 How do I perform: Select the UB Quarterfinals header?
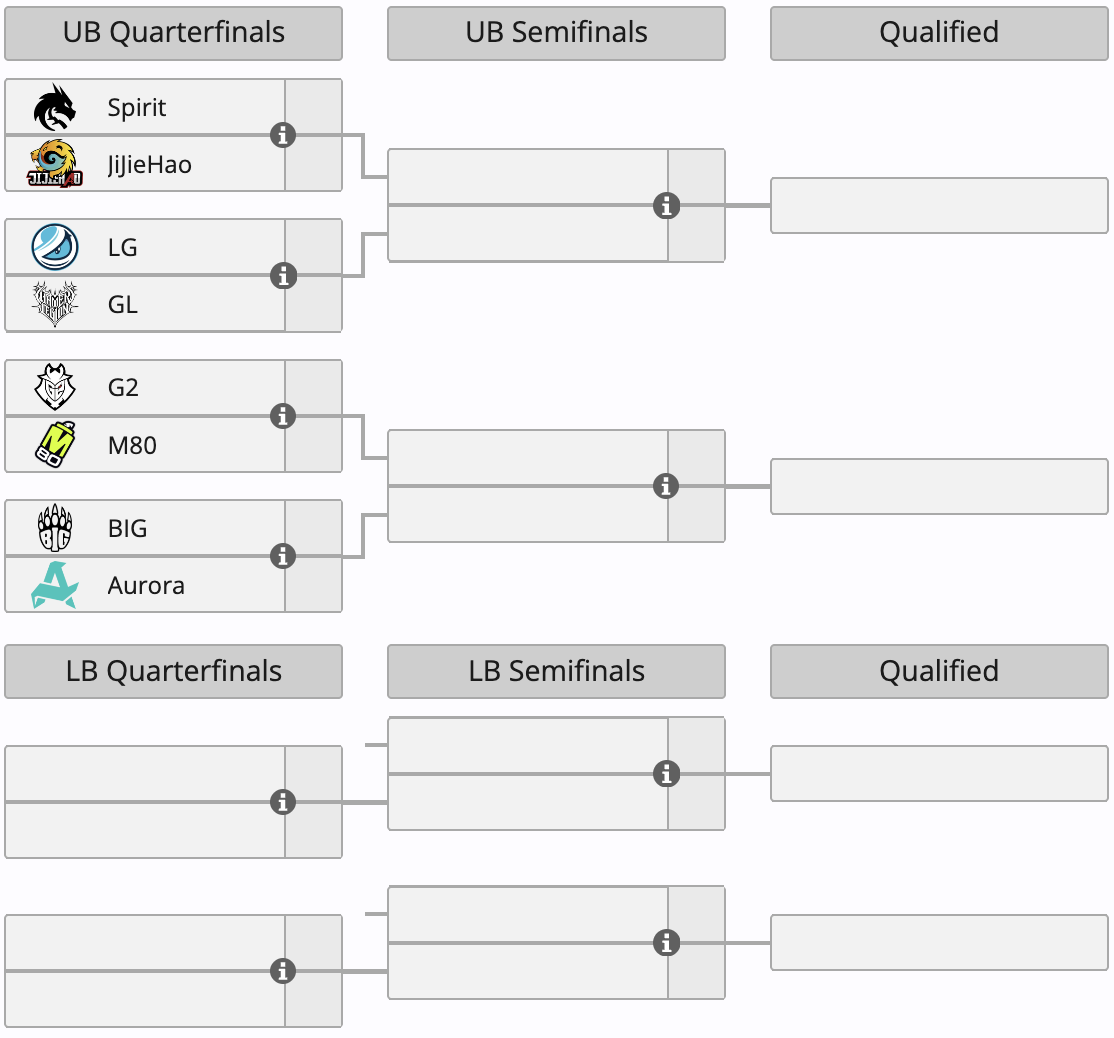pyautogui.click(x=173, y=33)
